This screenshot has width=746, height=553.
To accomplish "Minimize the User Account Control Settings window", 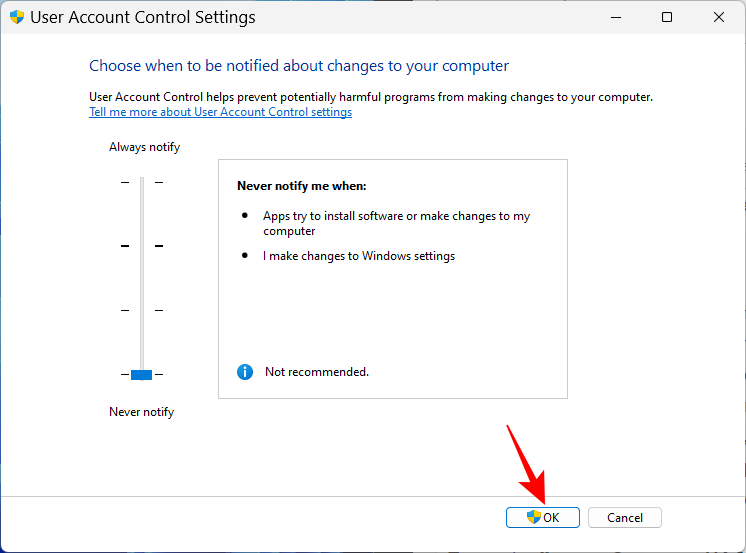I will click(x=616, y=17).
